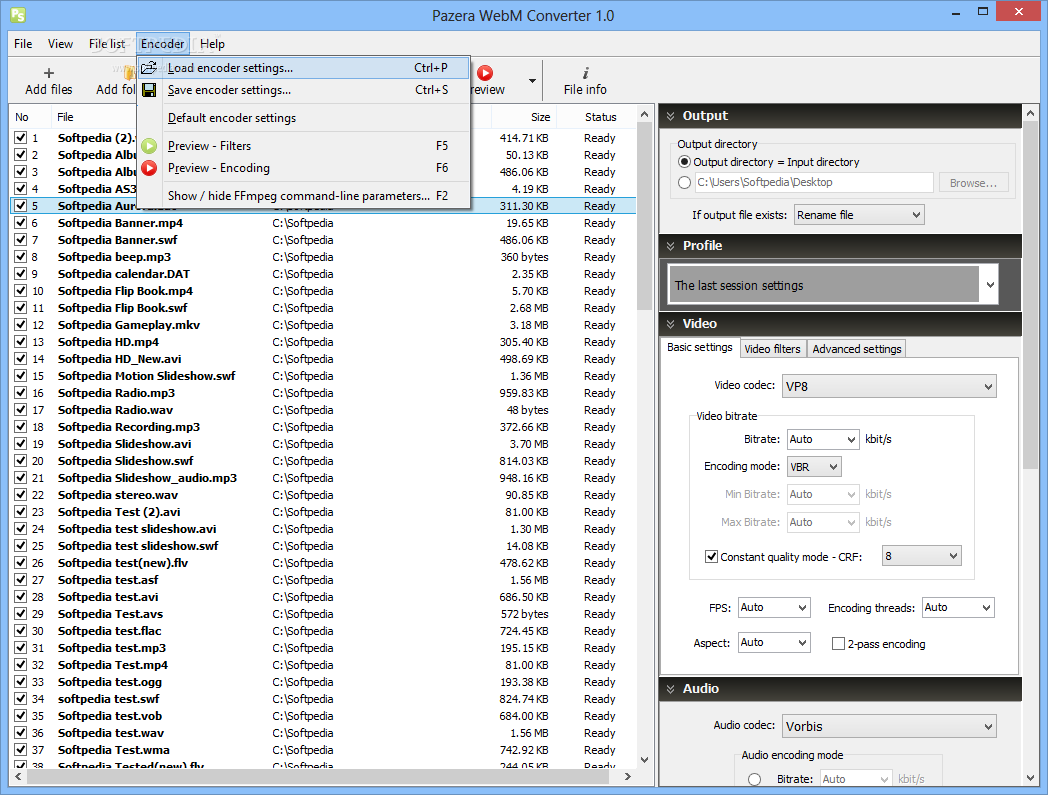Open the Help menu
The width and height of the screenshot is (1048, 795).
[212, 43]
